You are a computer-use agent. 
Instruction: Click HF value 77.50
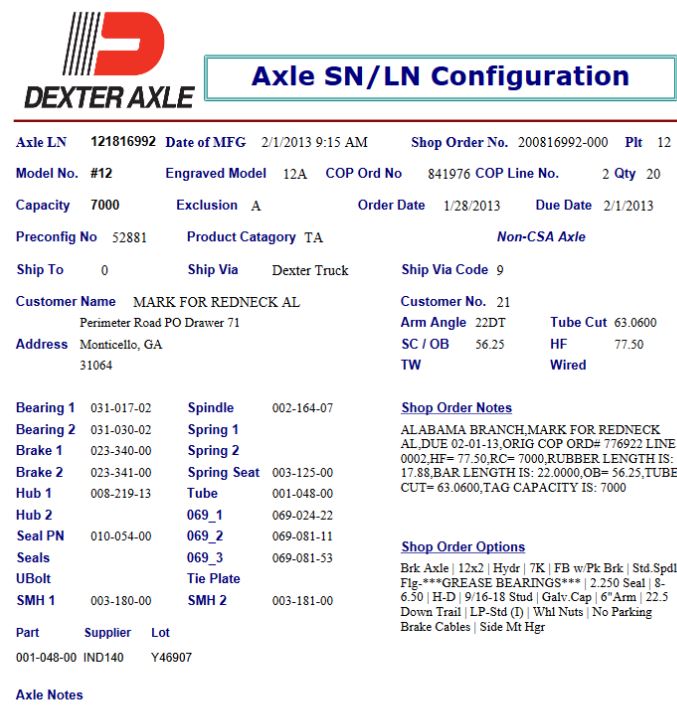pos(629,344)
